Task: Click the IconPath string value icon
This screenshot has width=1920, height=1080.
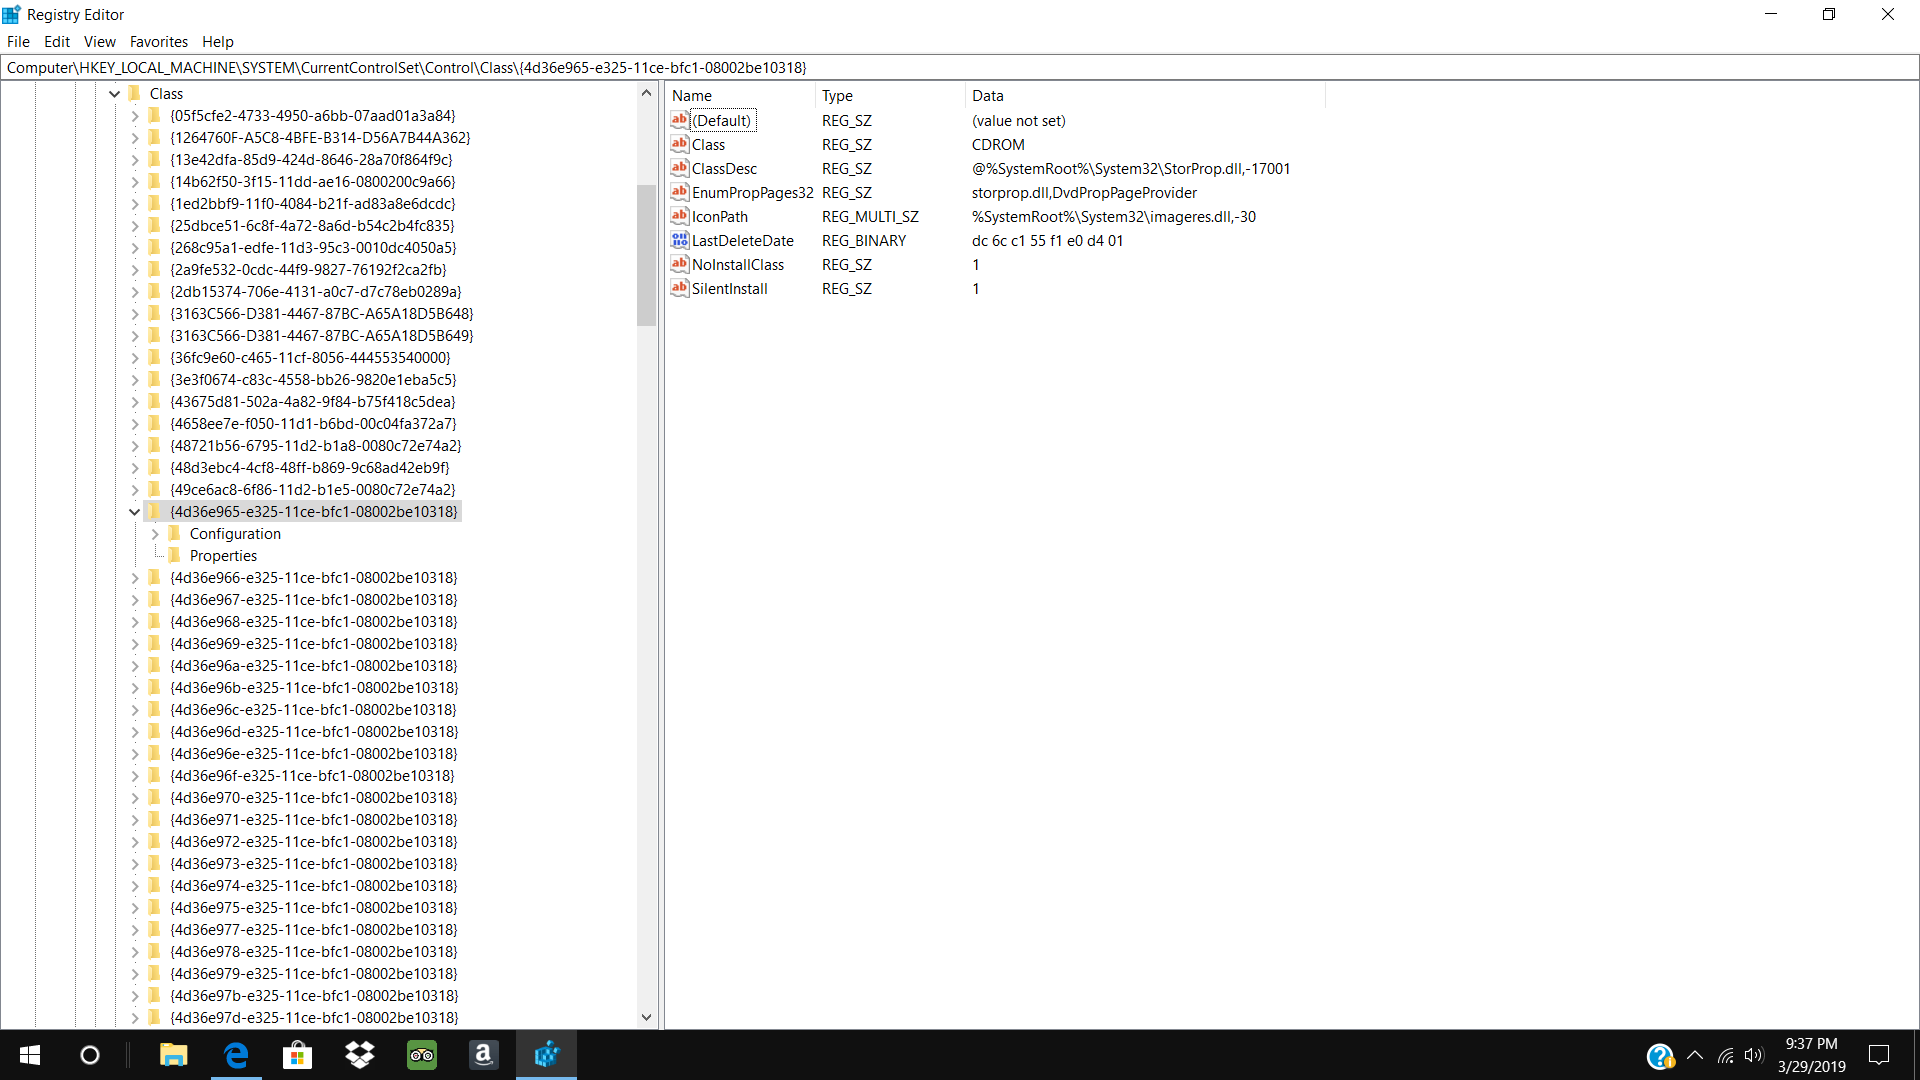Action: tap(680, 216)
